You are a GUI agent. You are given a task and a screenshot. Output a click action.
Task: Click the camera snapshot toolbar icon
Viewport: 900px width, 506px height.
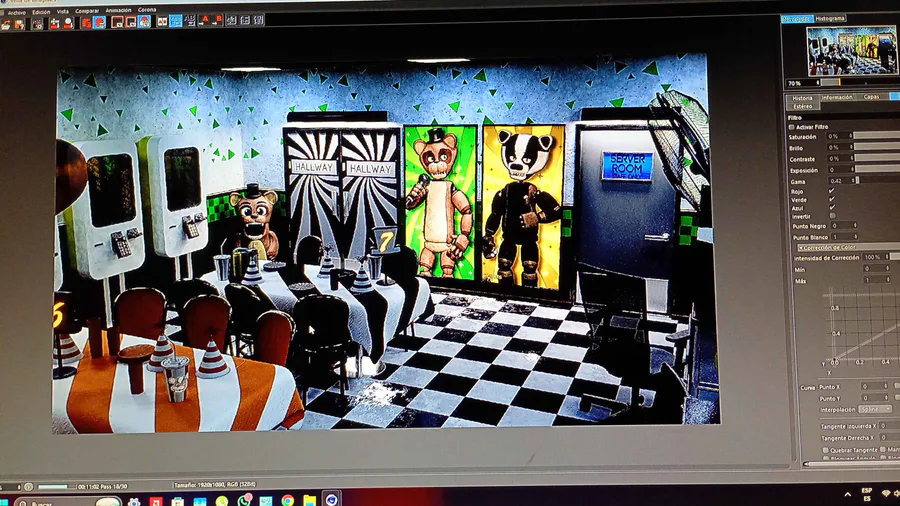pyautogui.click(x=37, y=24)
